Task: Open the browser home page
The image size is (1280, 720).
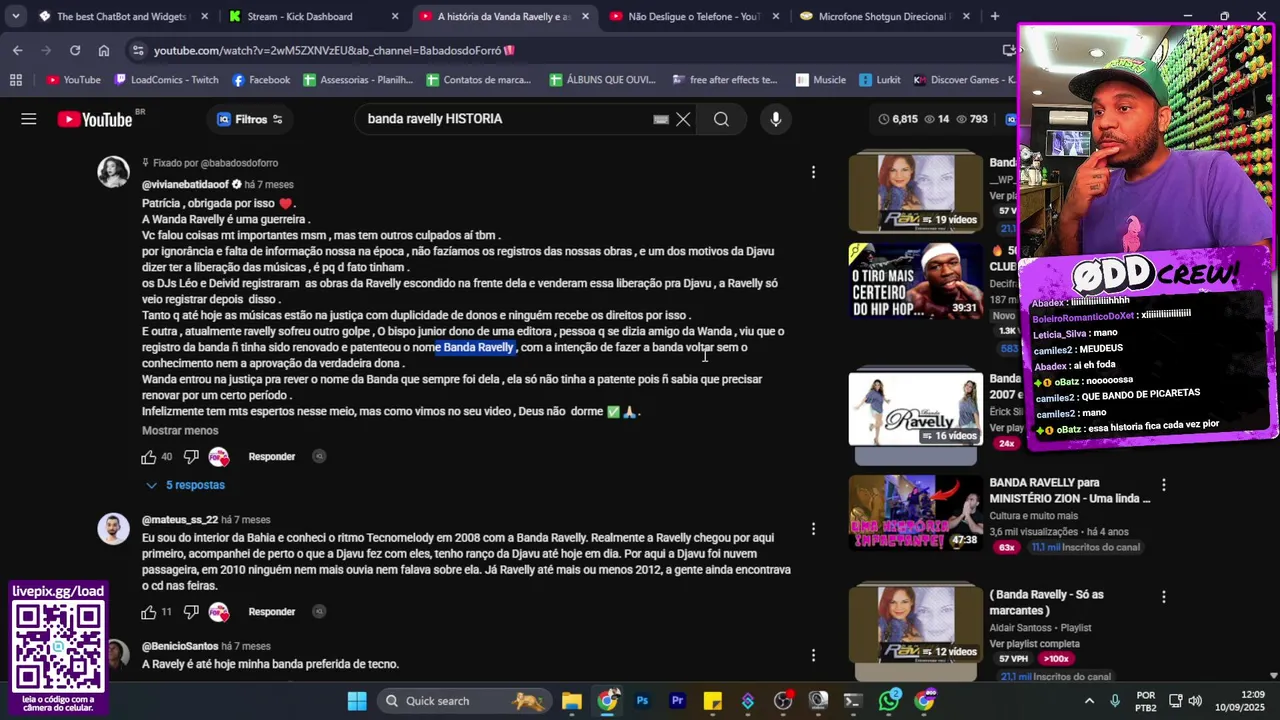Action: tap(104, 50)
